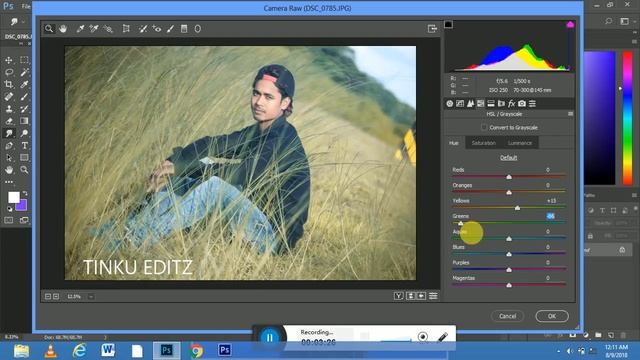Switch to the Saturation tab
This screenshot has height=360, width=640.
point(484,143)
